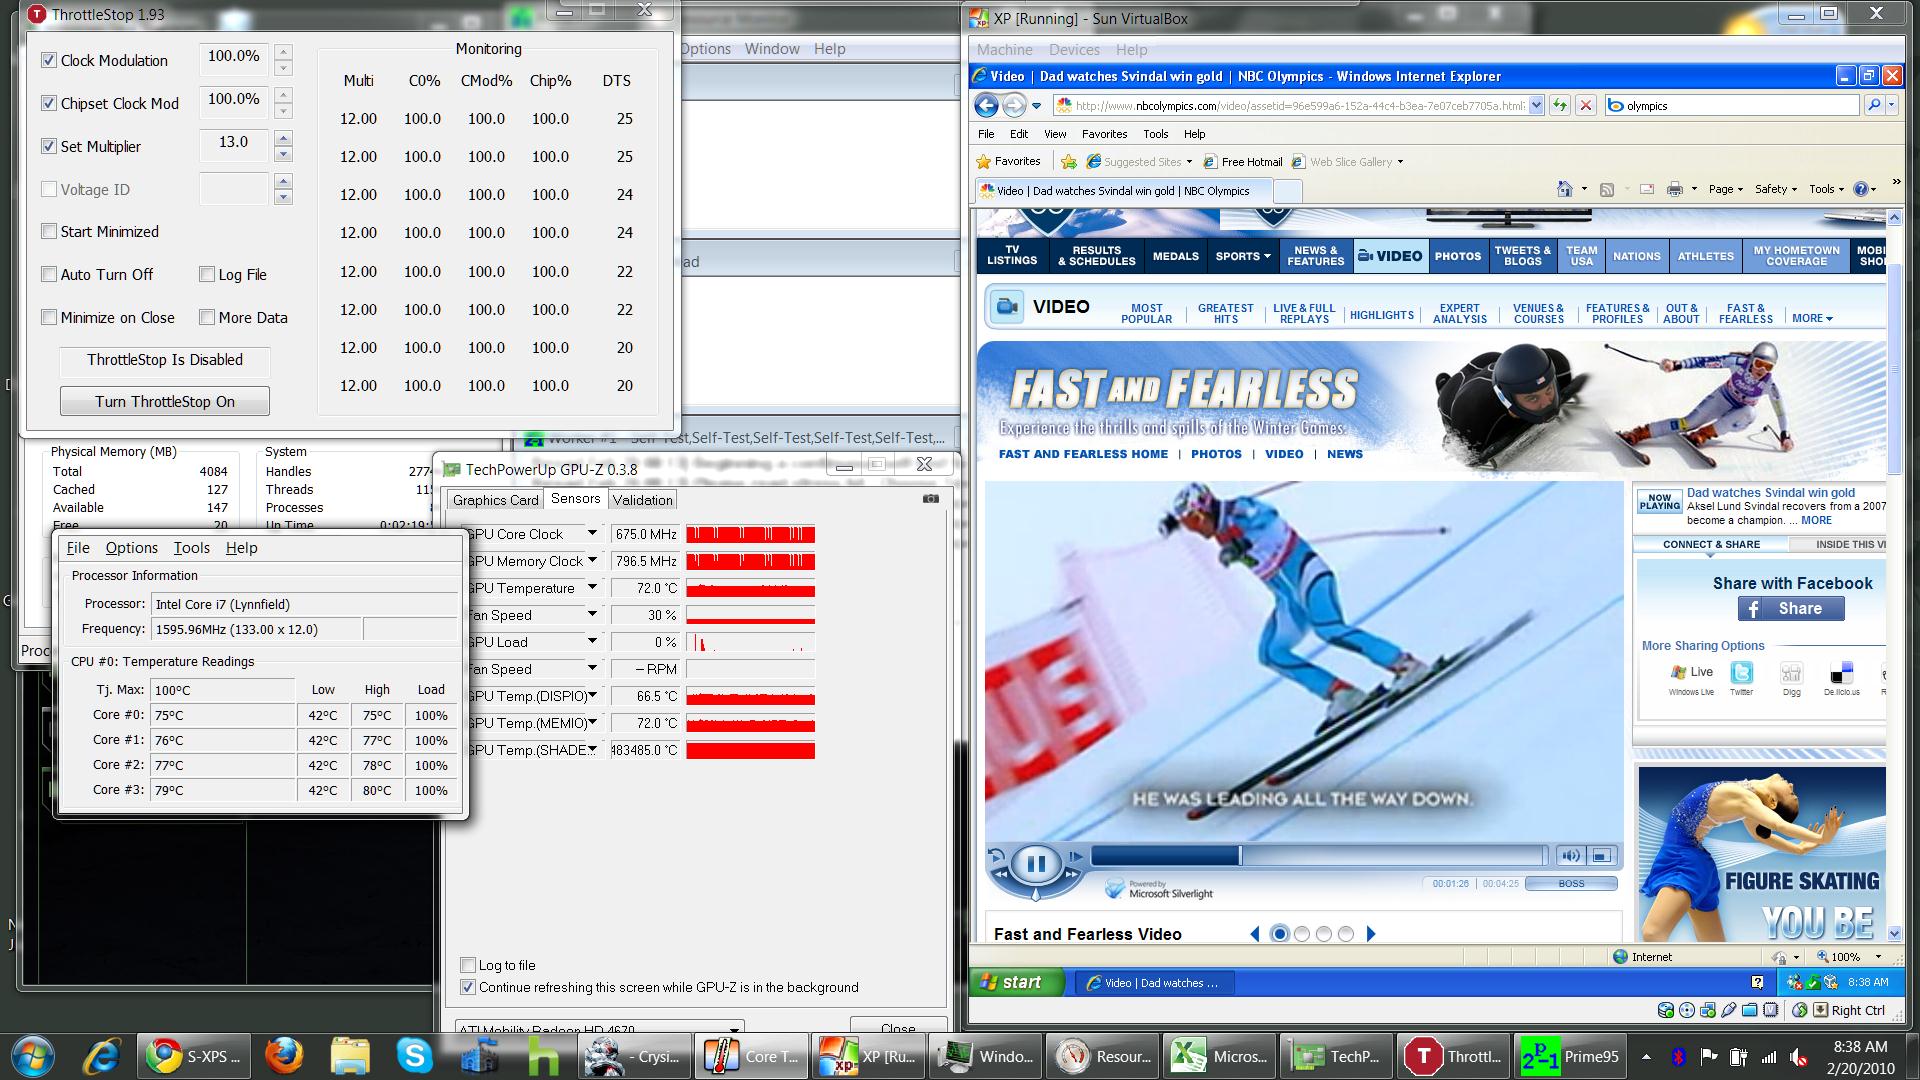Uncheck Continue refreshing in background option
1920x1080 pixels.
click(x=467, y=987)
